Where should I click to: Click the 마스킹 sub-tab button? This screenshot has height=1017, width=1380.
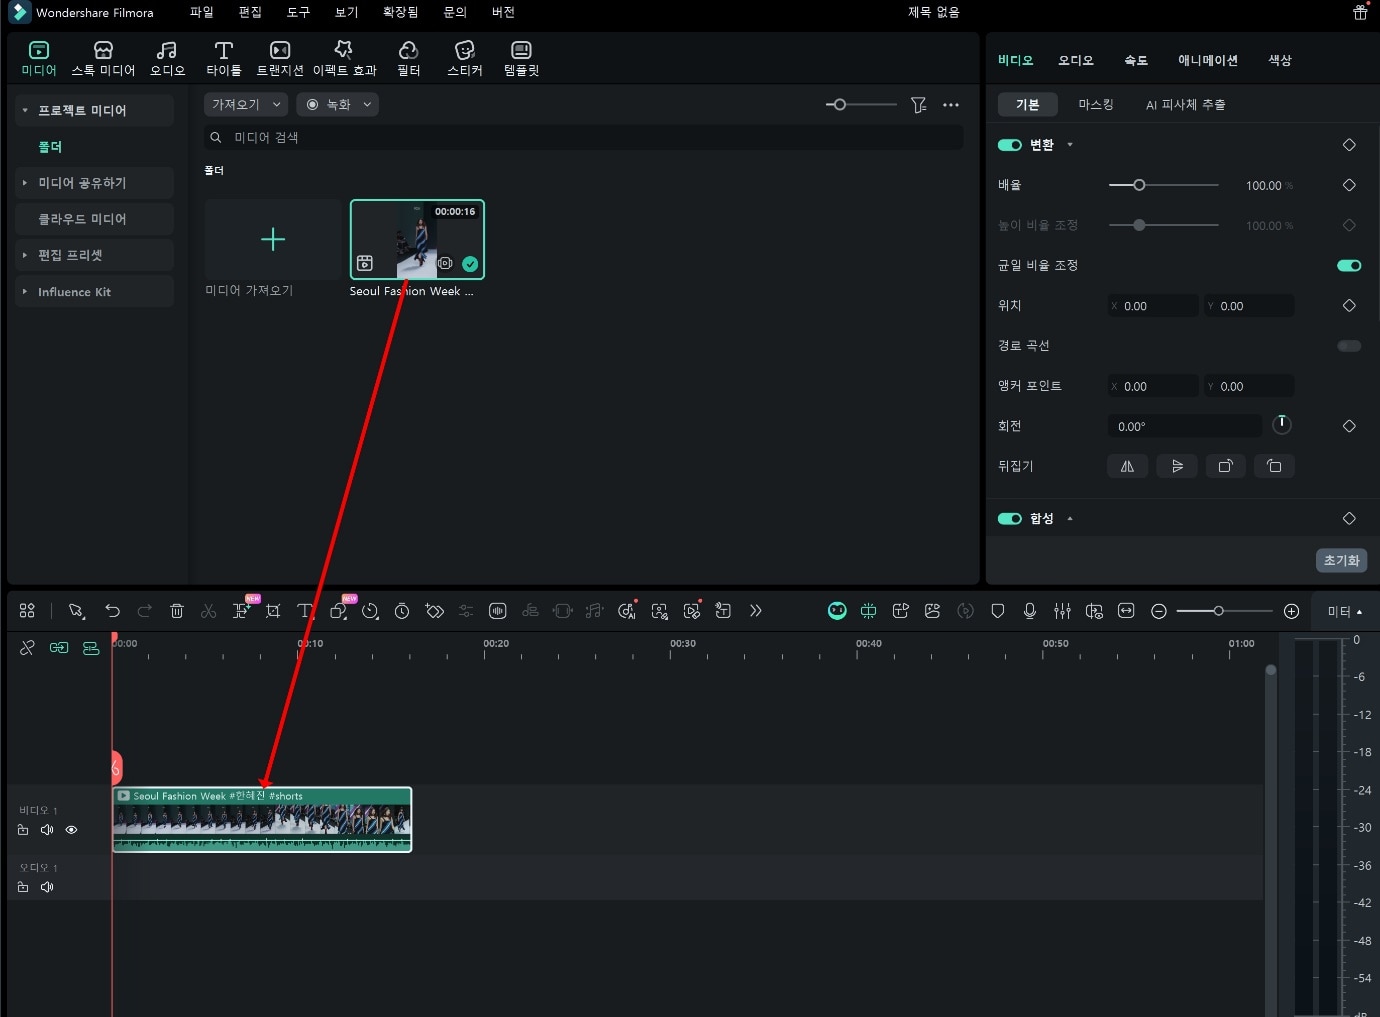click(x=1095, y=104)
